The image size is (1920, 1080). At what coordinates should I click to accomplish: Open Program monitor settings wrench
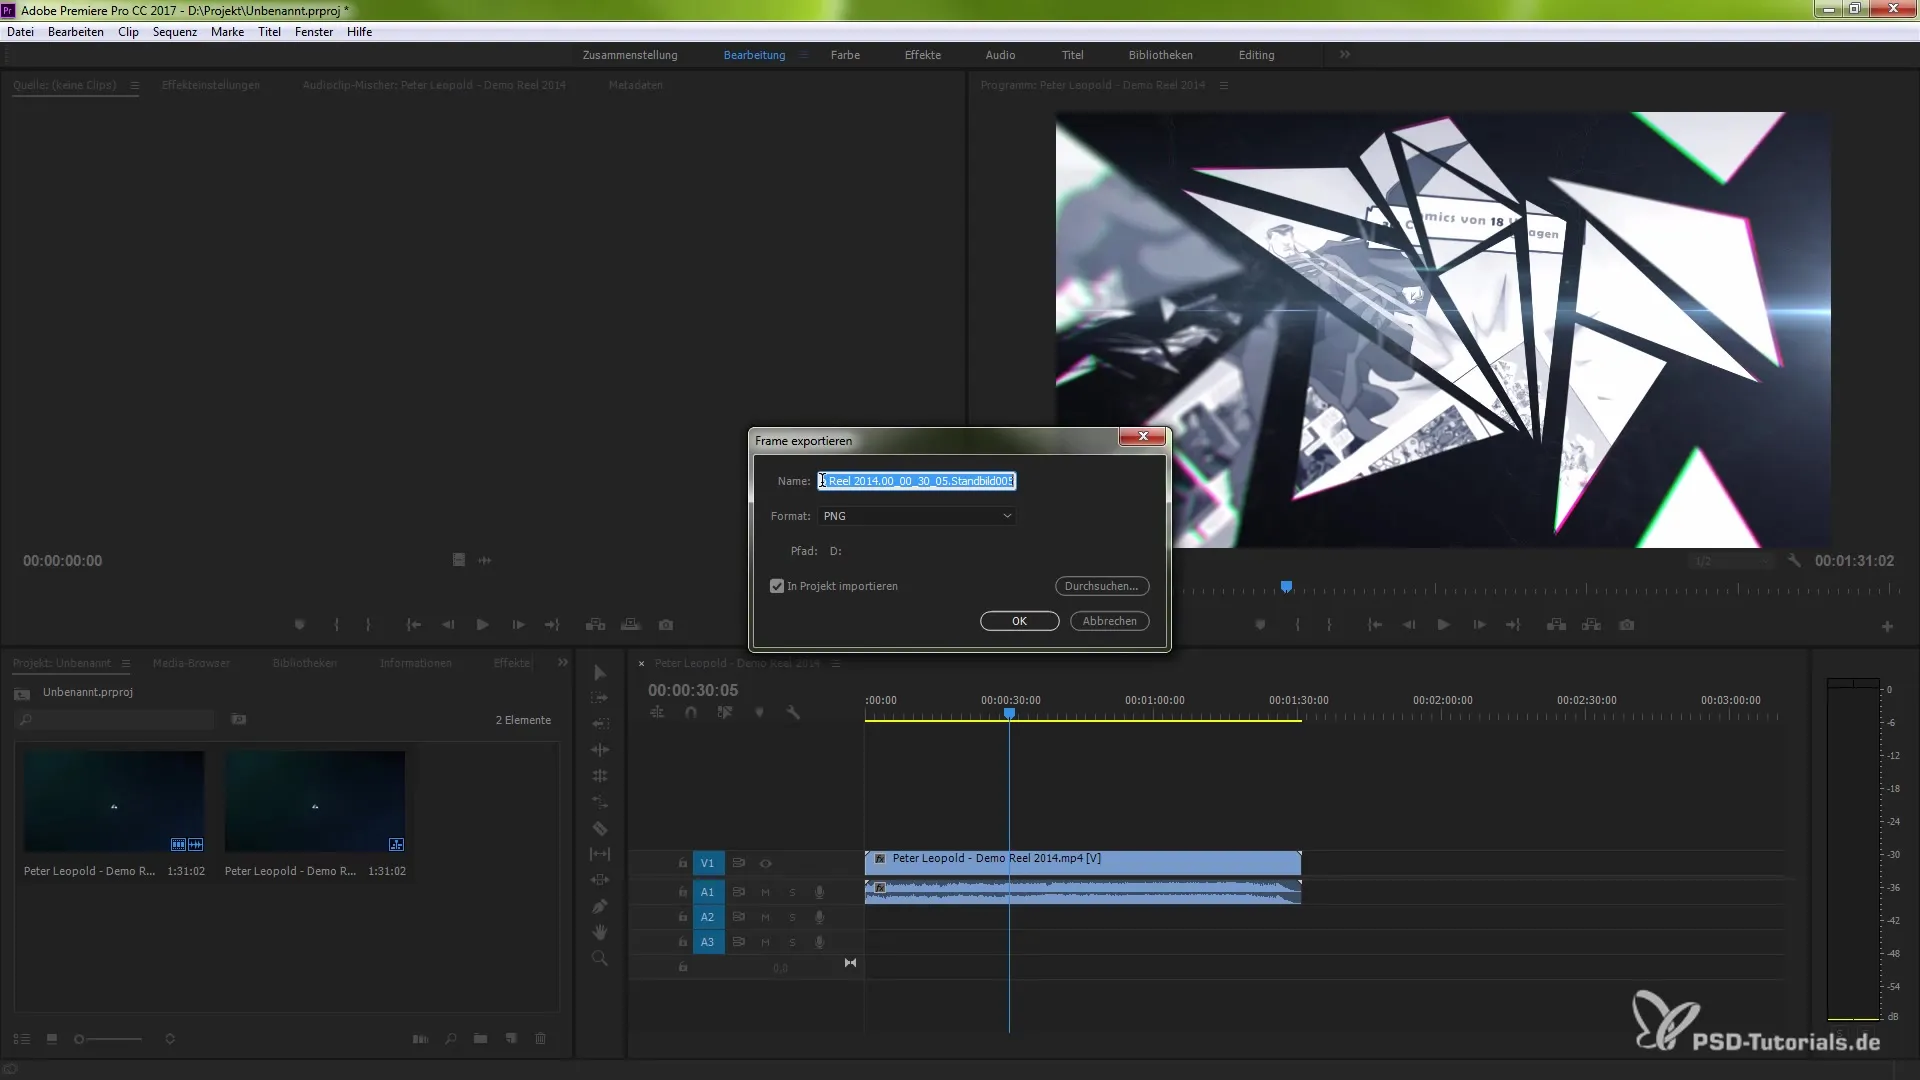(x=1794, y=561)
